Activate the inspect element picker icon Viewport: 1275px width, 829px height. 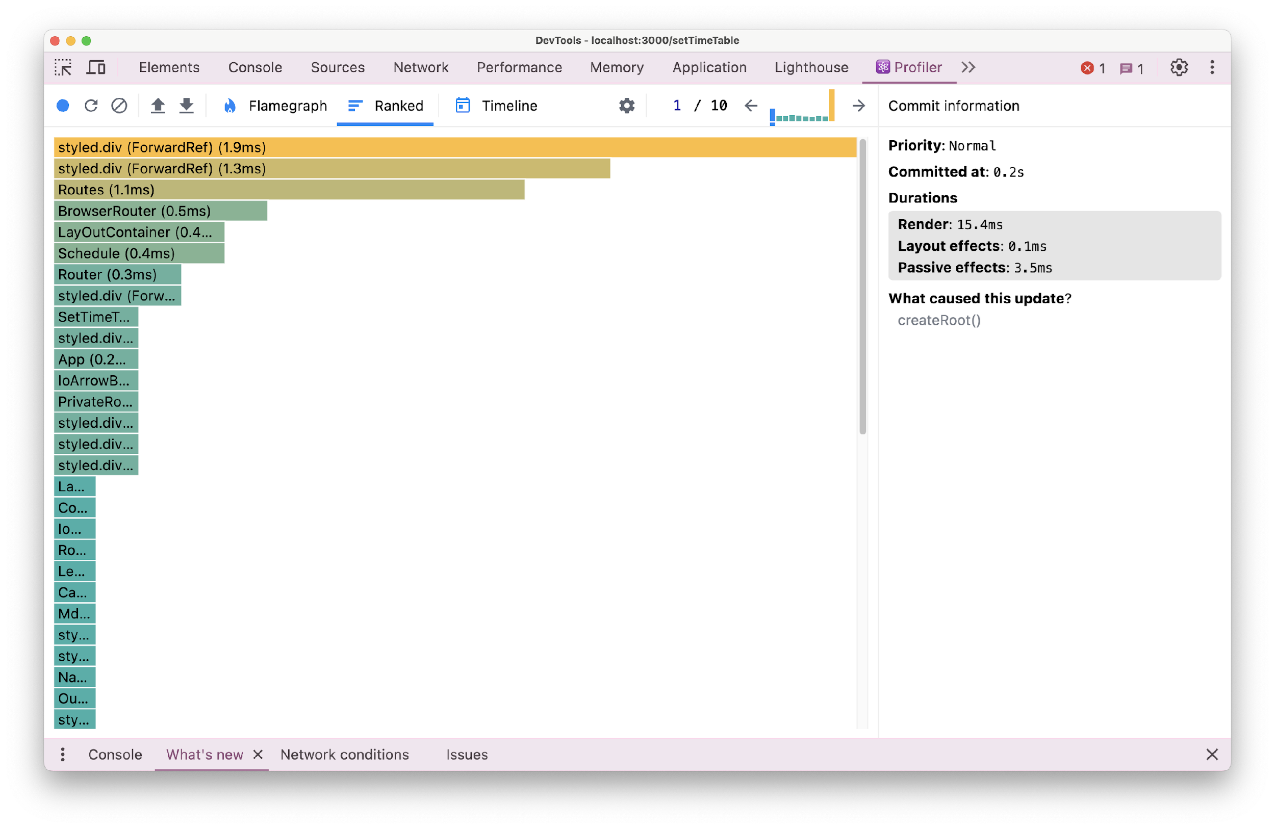[63, 68]
